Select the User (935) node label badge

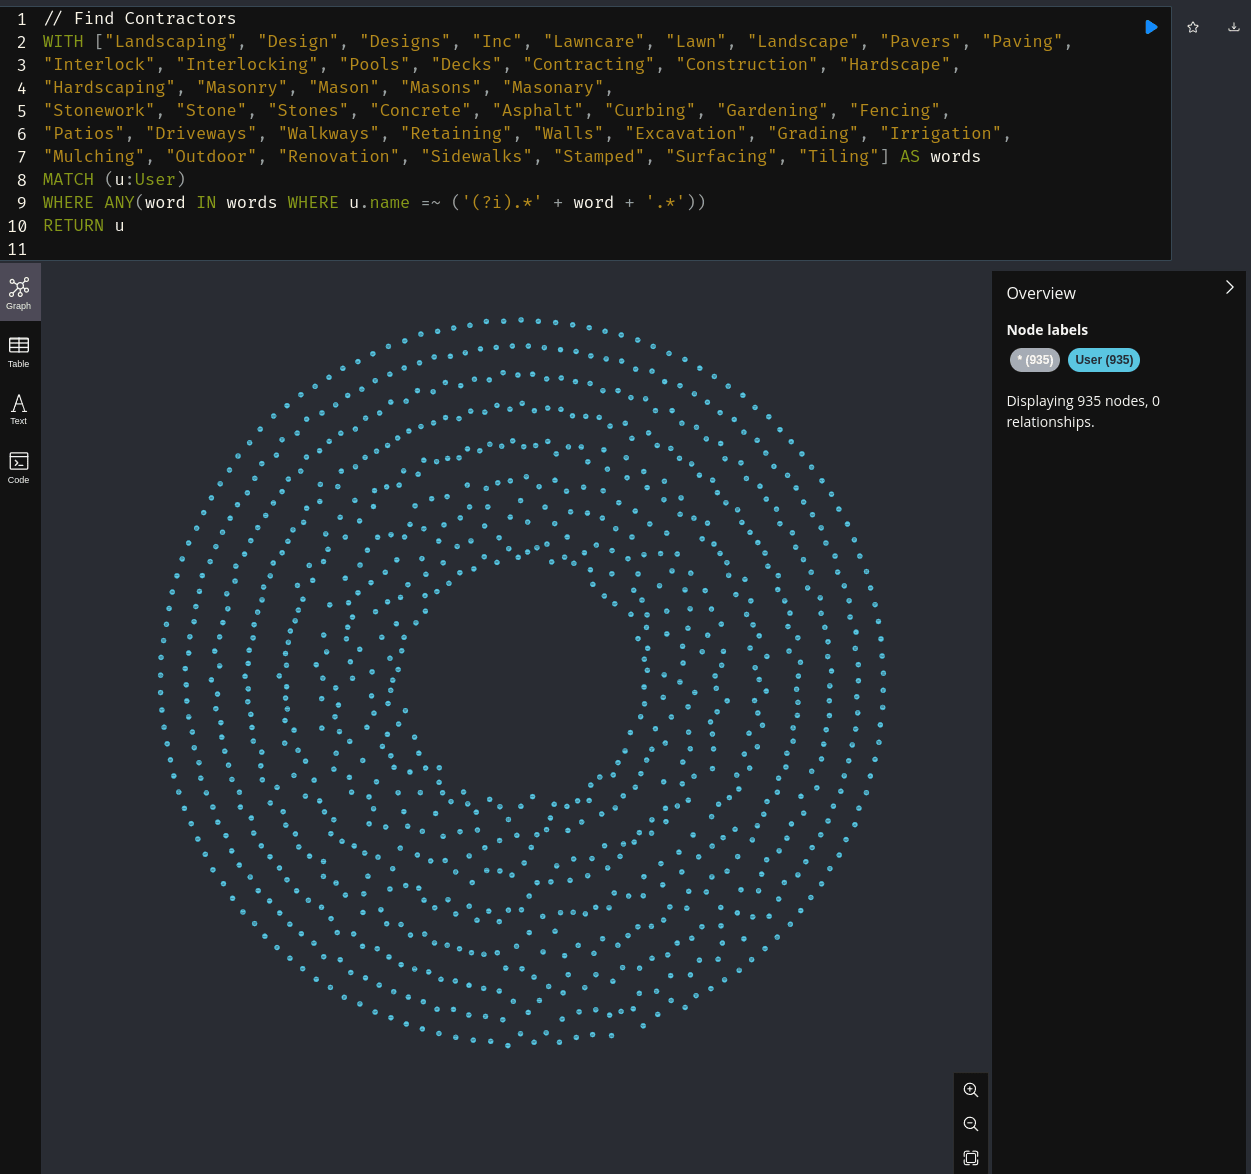click(x=1104, y=360)
